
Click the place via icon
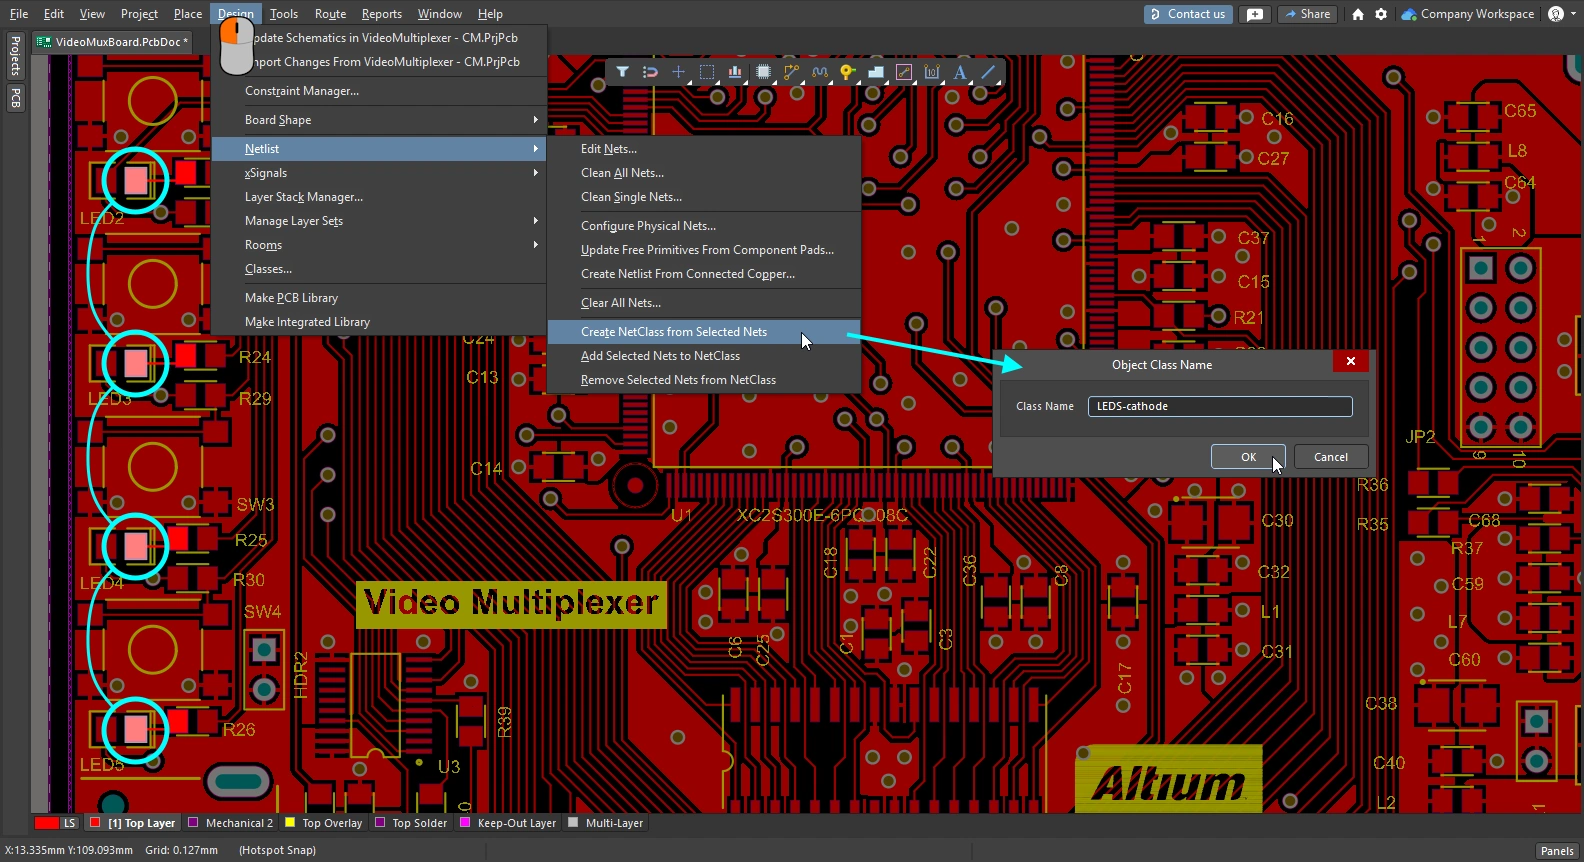[848, 72]
